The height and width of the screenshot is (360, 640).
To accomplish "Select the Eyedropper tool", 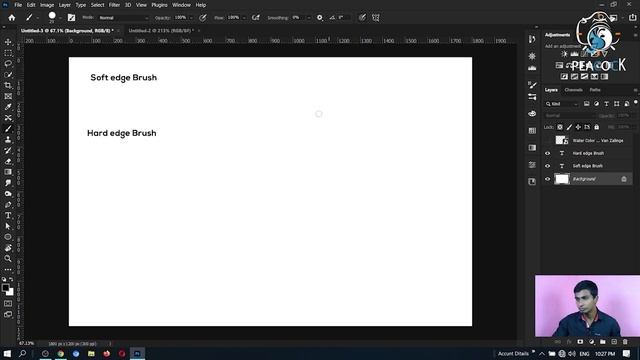I will 8,107.
